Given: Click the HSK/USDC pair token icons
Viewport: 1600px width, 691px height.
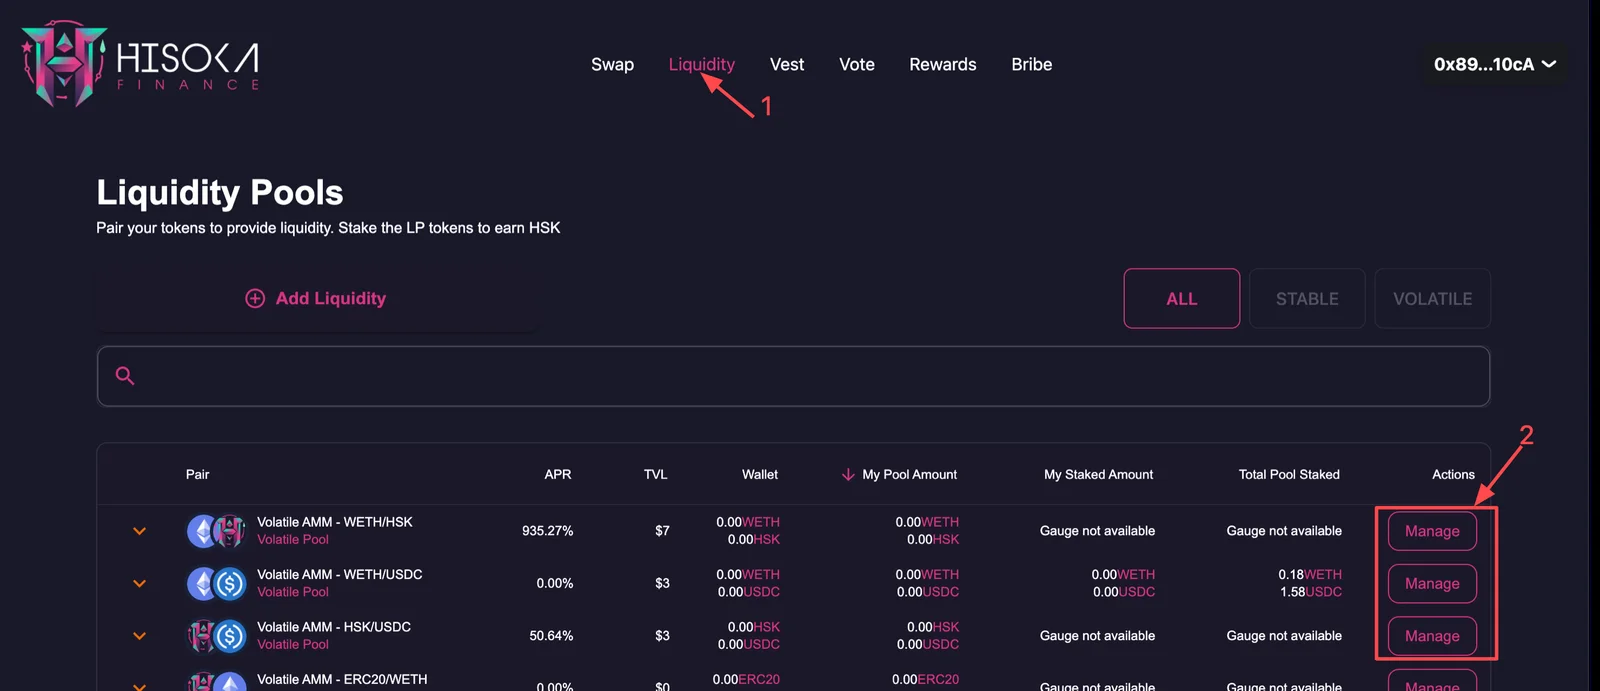Looking at the screenshot, I should (x=216, y=636).
